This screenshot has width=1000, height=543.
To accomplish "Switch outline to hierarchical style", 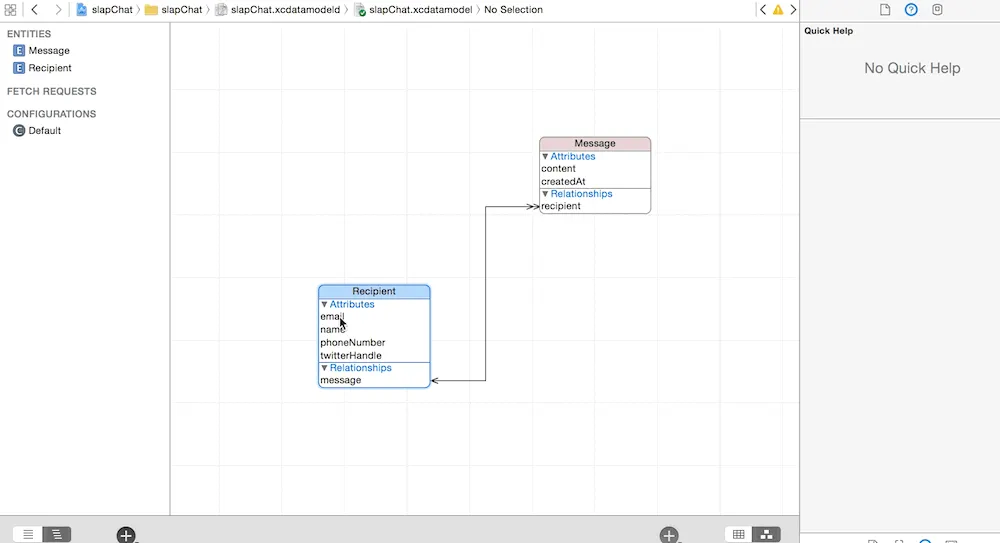I will pos(57,535).
